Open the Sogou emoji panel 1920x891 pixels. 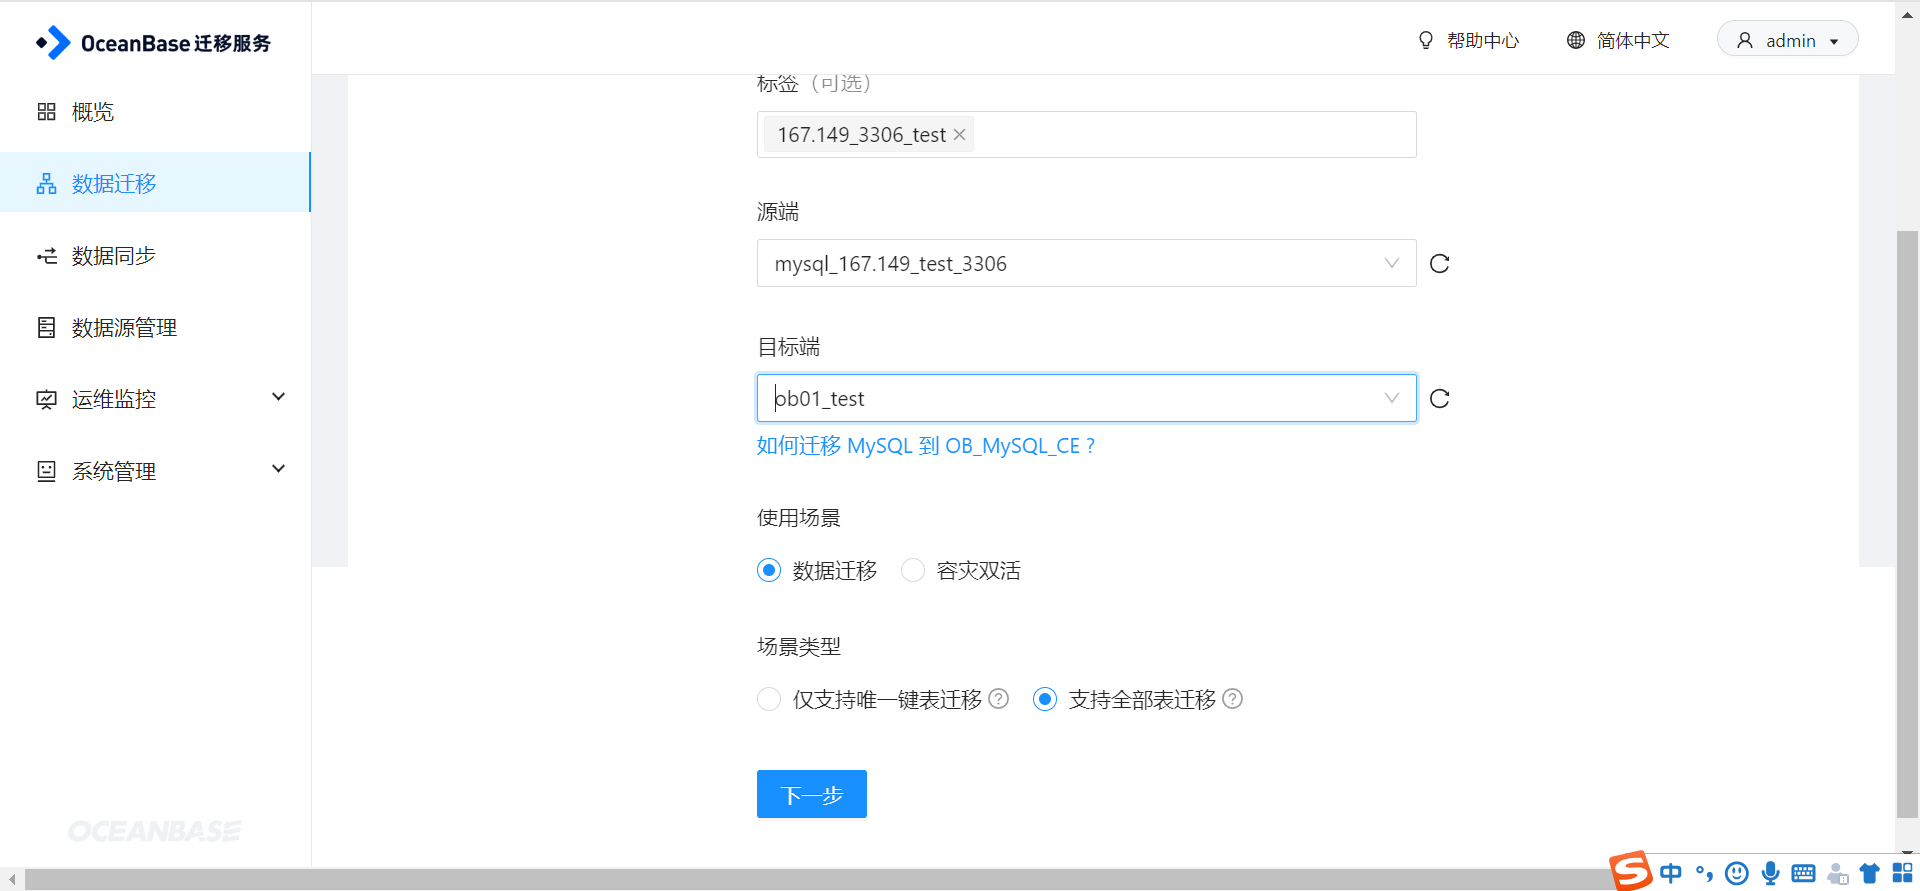[1737, 873]
